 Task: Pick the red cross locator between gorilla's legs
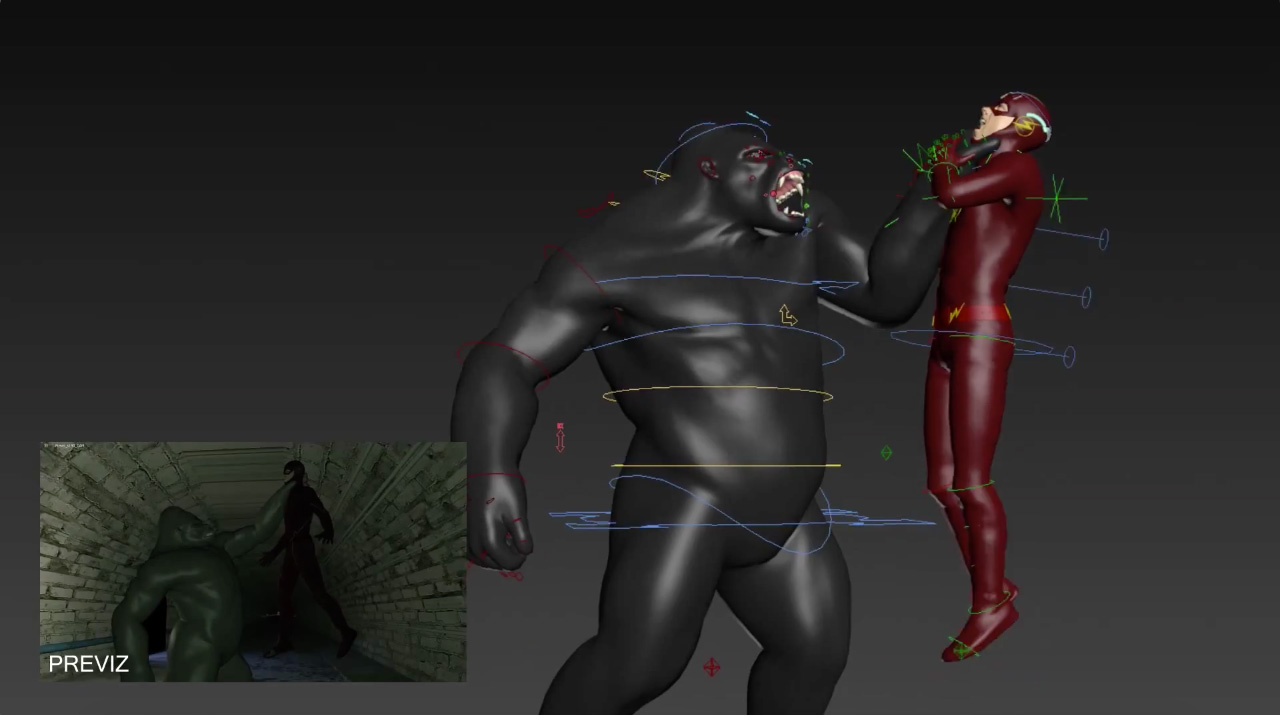pos(712,667)
